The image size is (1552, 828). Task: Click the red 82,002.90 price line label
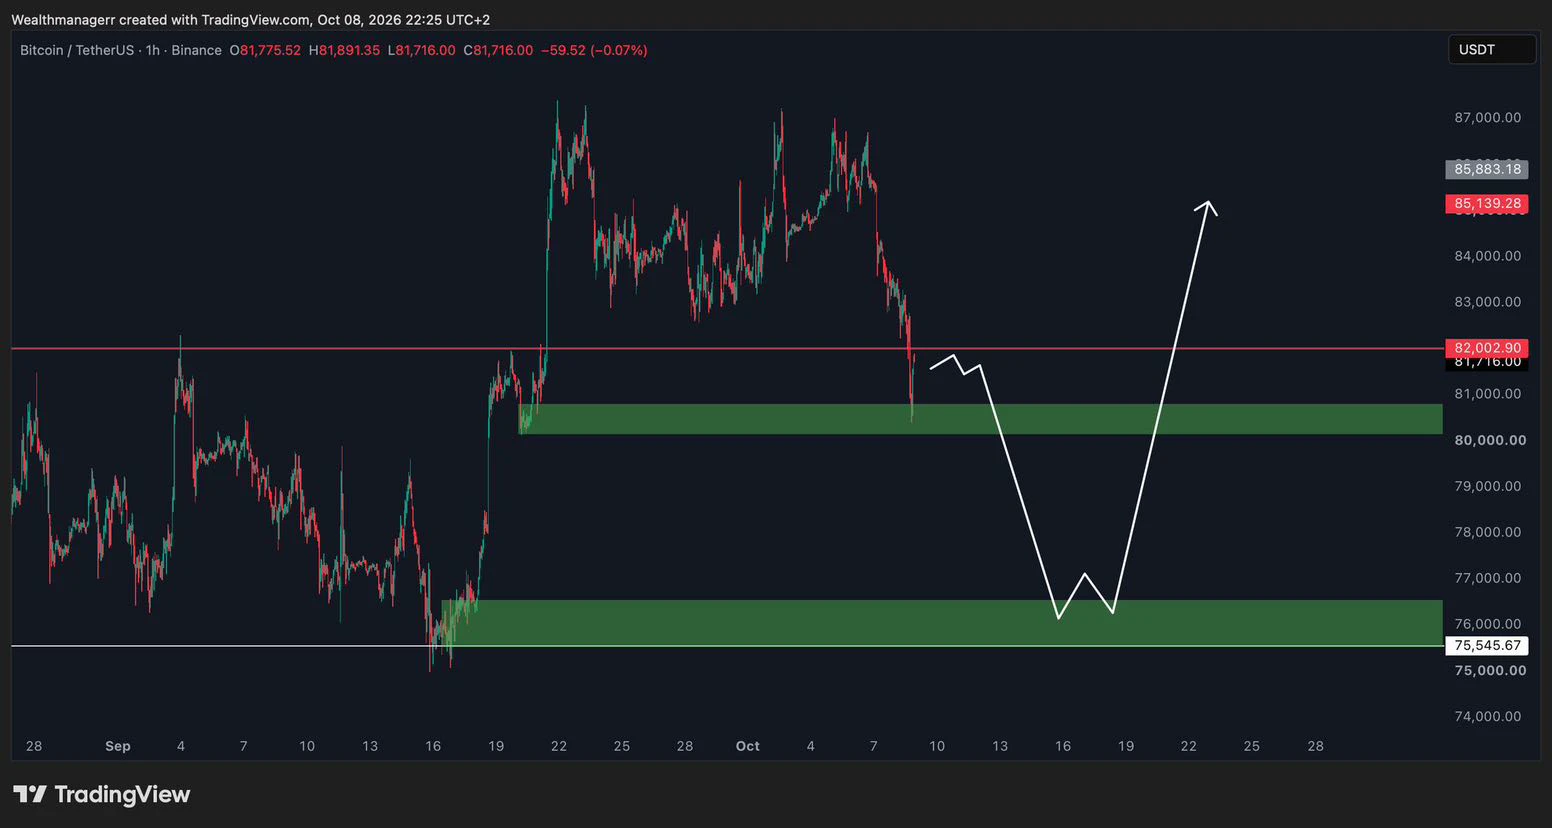pyautogui.click(x=1487, y=348)
